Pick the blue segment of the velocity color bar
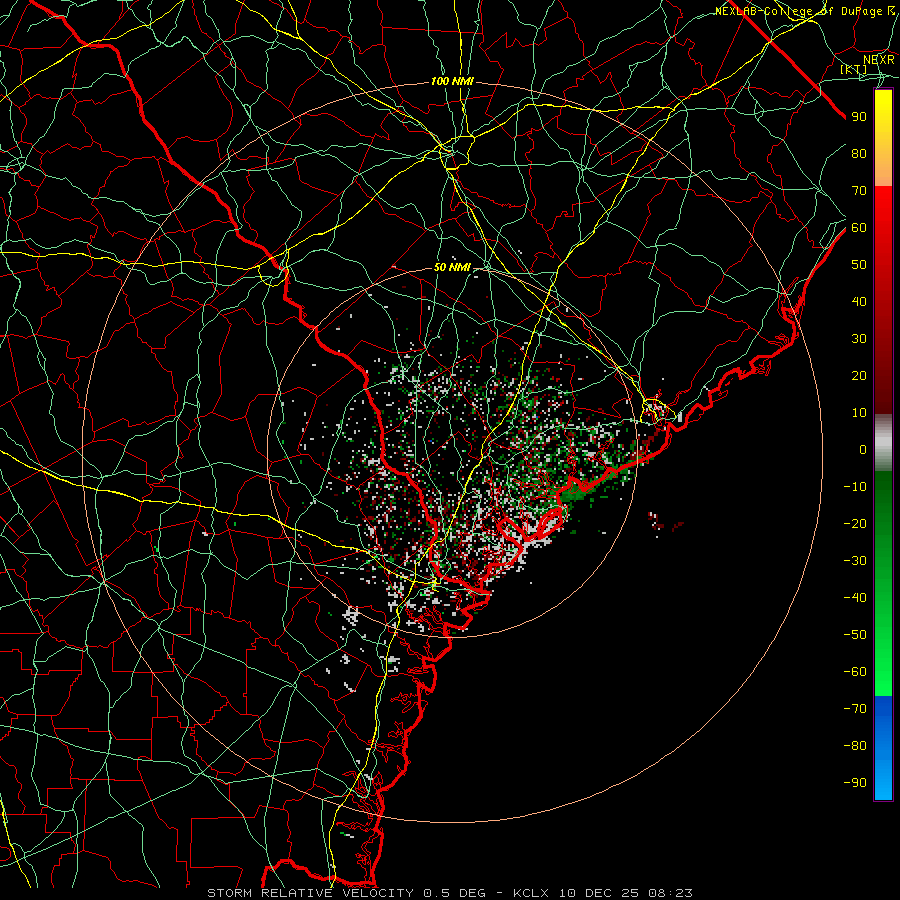The width and height of the screenshot is (900, 900). (x=883, y=748)
